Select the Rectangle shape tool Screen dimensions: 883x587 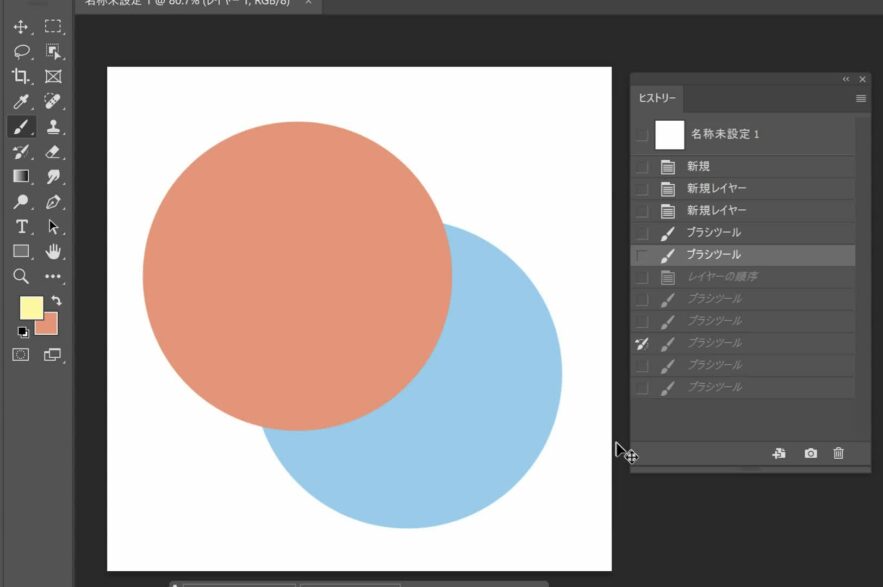(21, 251)
